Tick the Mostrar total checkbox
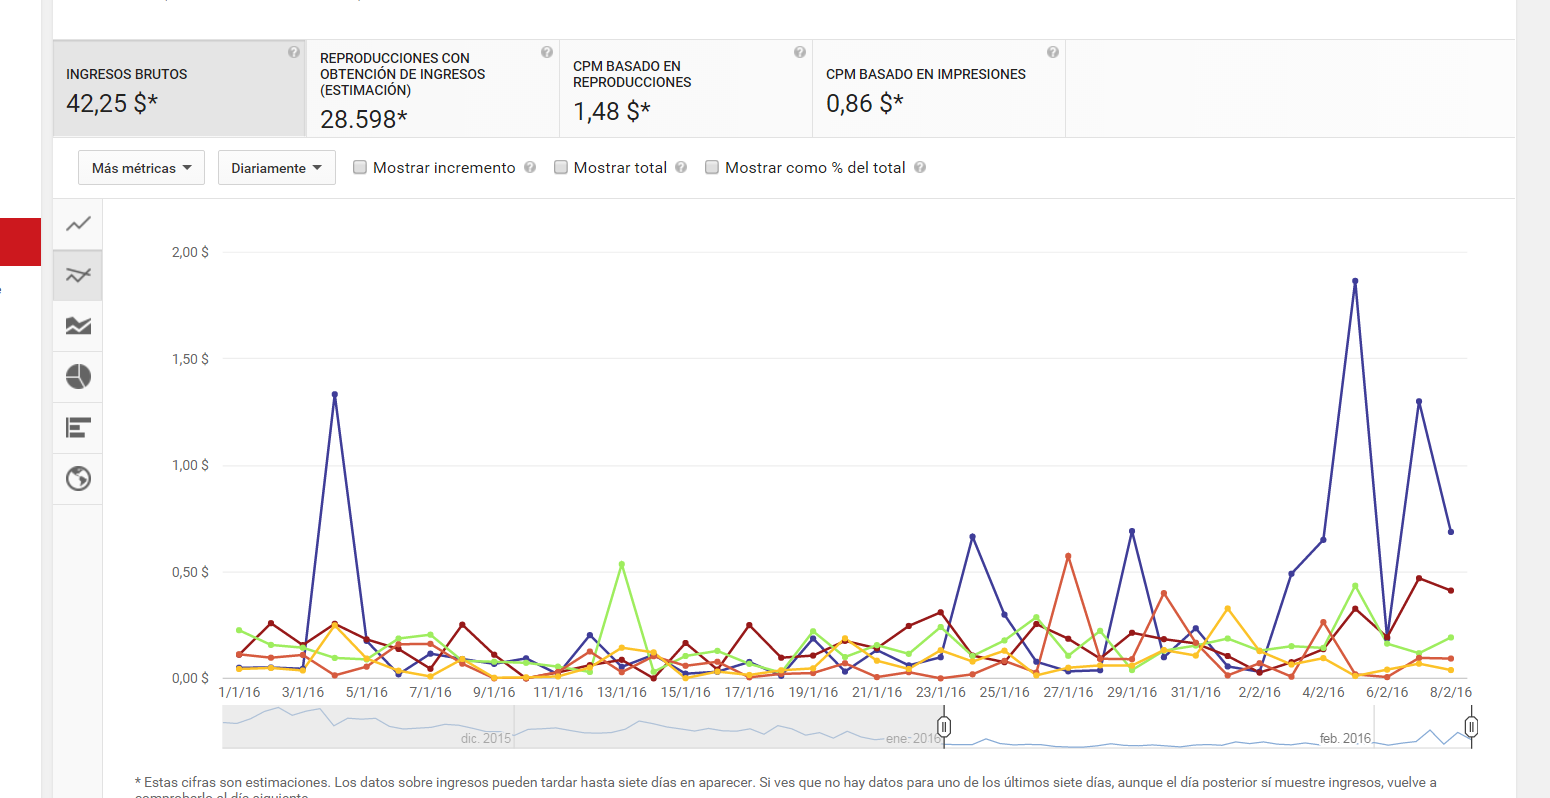The image size is (1550, 798). 561,168
